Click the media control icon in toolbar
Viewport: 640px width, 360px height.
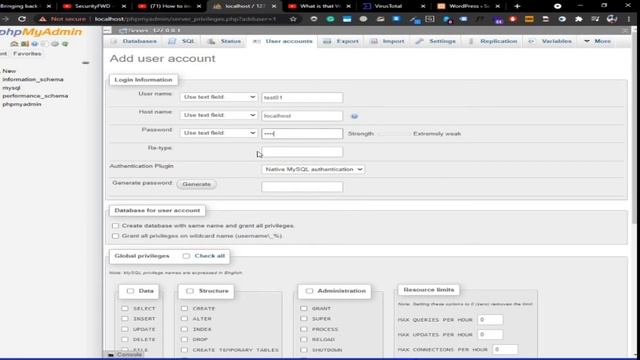pyautogui.click(x=595, y=19)
